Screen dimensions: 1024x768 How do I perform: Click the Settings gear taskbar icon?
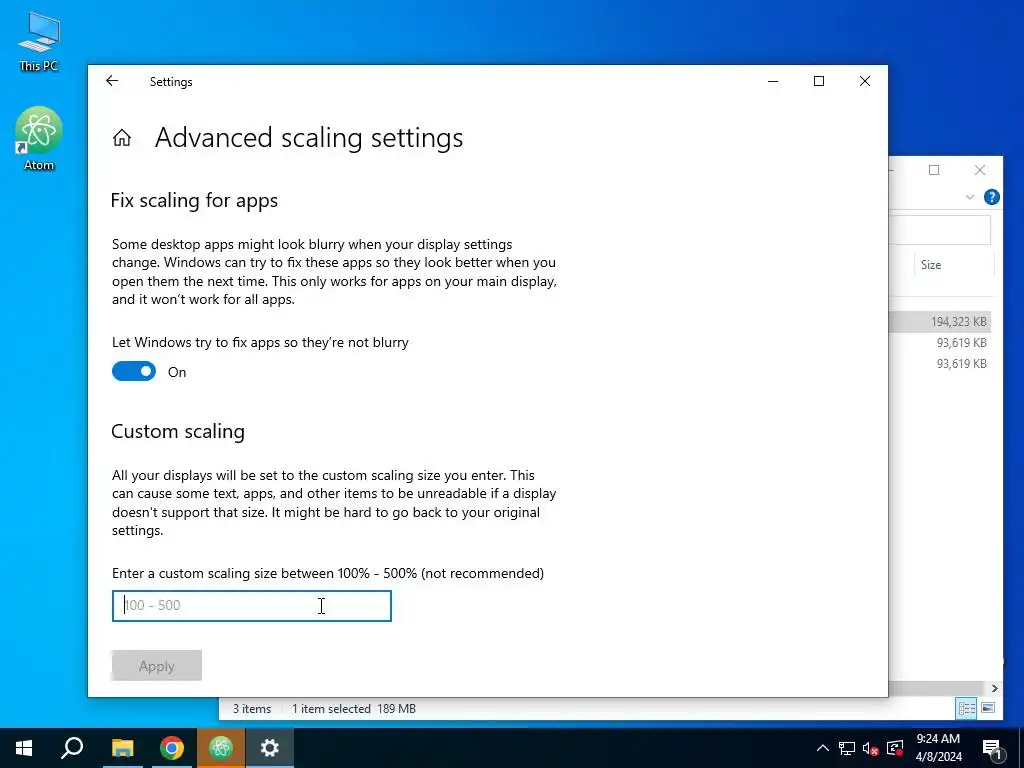tap(270, 748)
